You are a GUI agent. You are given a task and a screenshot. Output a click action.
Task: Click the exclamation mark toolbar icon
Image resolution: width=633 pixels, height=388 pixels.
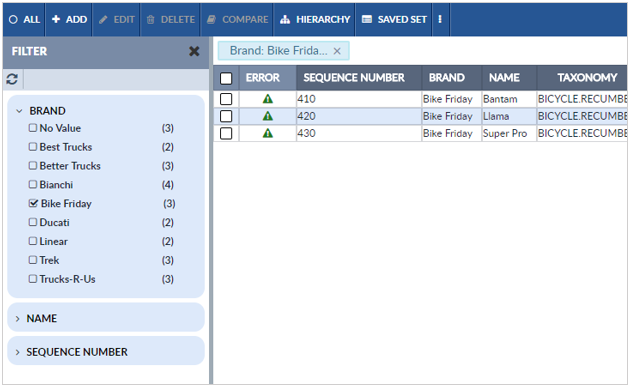pos(440,20)
